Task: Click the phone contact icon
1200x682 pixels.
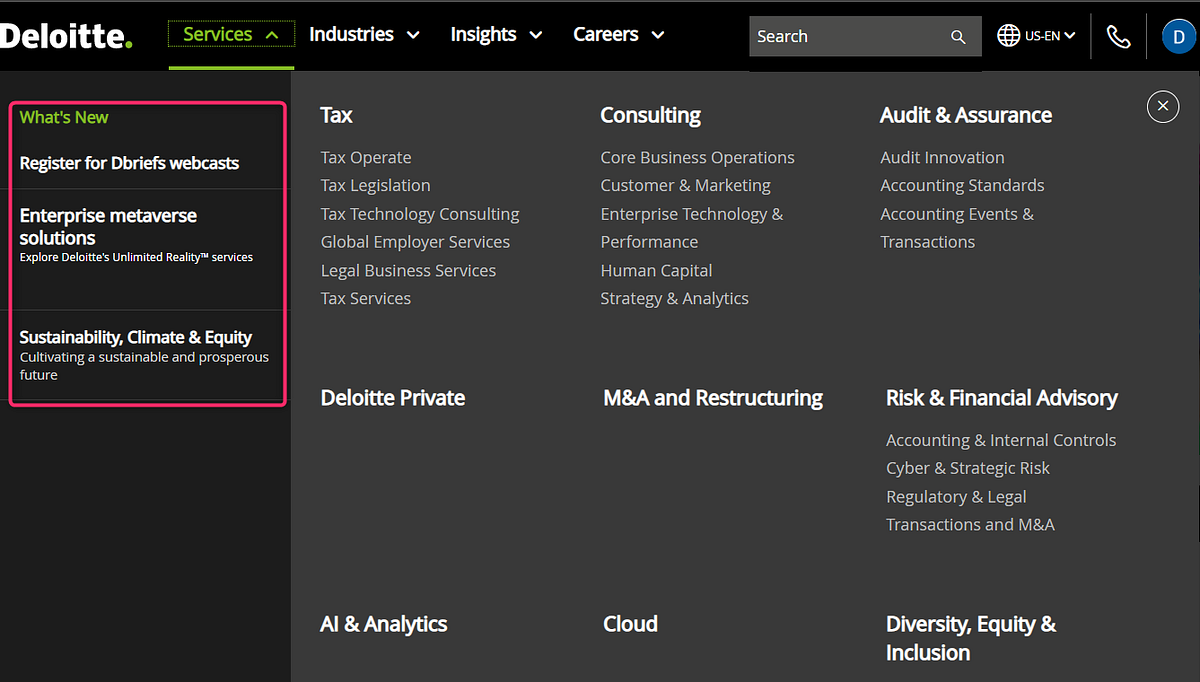Action: coord(1118,37)
